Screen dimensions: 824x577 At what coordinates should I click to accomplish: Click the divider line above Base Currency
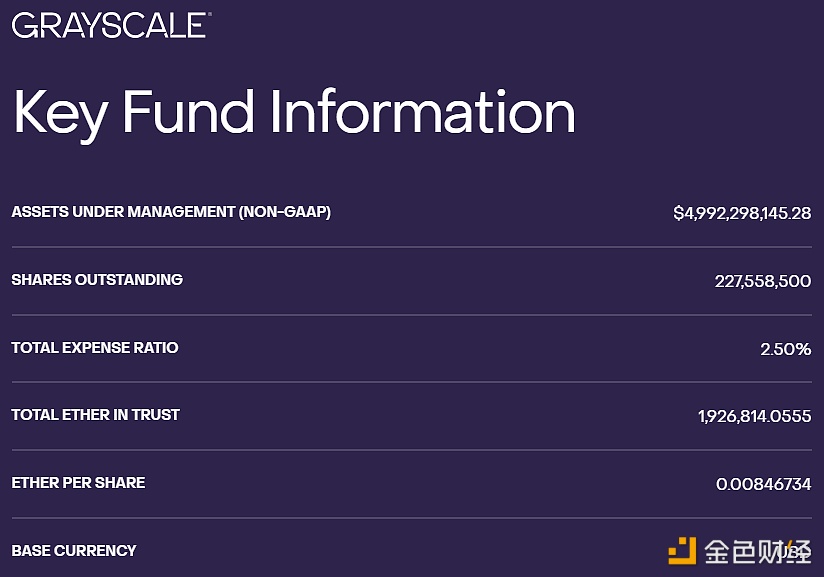[x=411, y=518]
